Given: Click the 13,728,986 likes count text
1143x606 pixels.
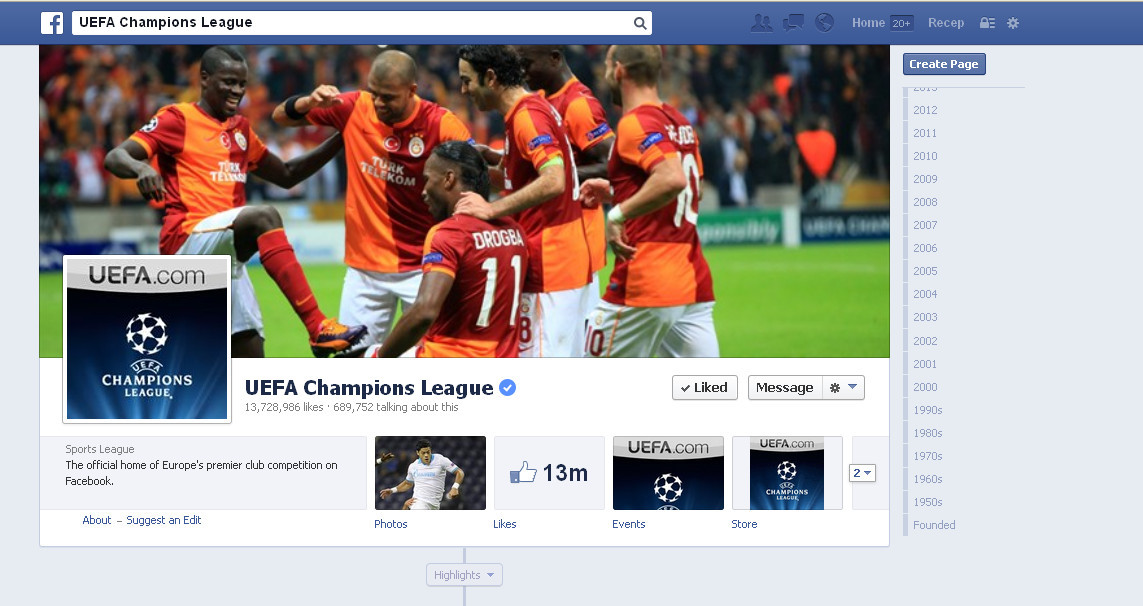Looking at the screenshot, I should click(284, 407).
